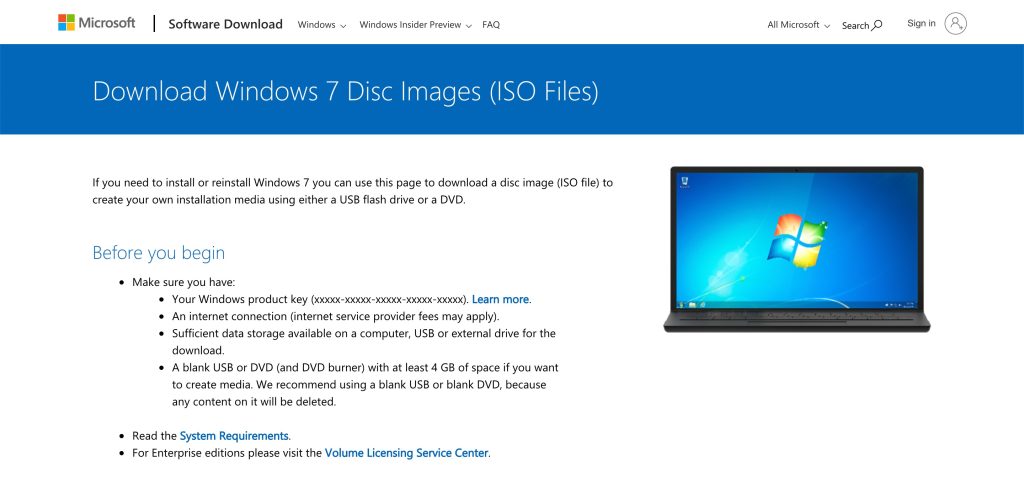Go to the Software Download home
The height and width of the screenshot is (488, 1024).
pyautogui.click(x=225, y=24)
